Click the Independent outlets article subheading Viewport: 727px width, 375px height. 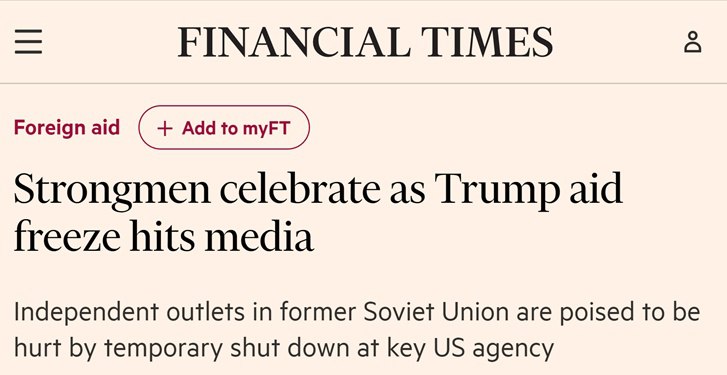coord(357,330)
